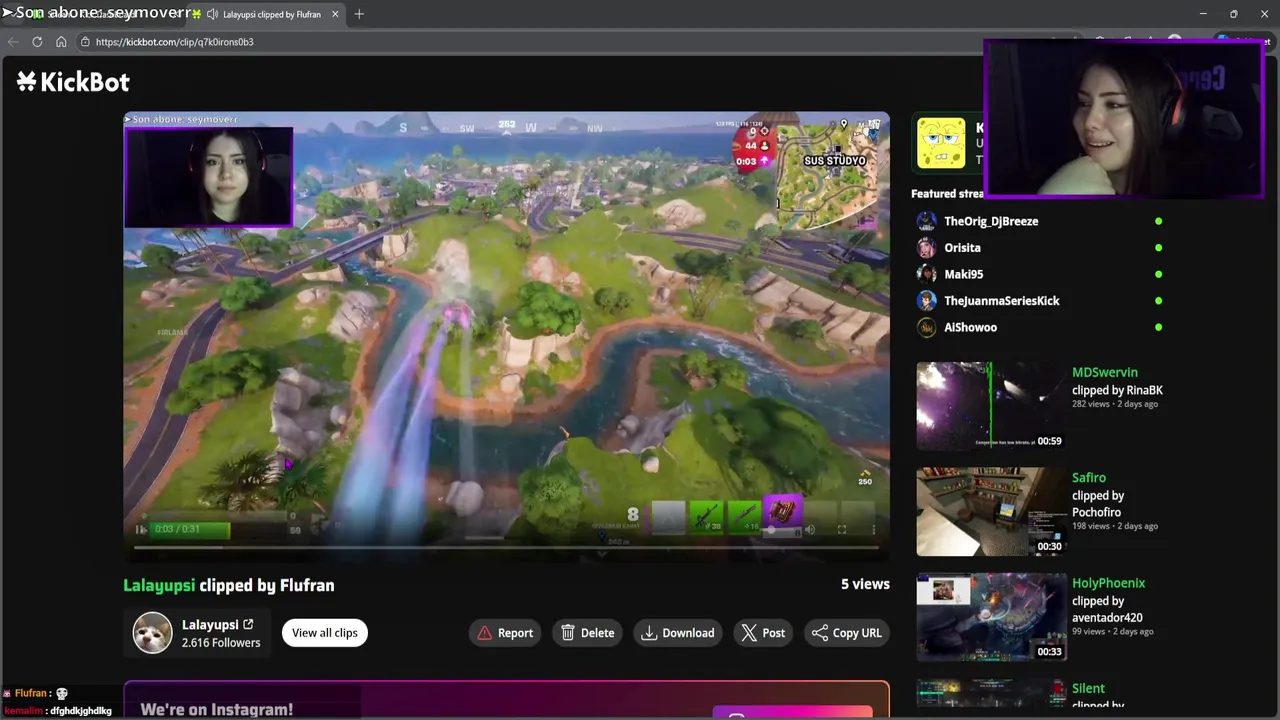This screenshot has width=1280, height=720.
Task: Download the clip
Action: coord(678,632)
